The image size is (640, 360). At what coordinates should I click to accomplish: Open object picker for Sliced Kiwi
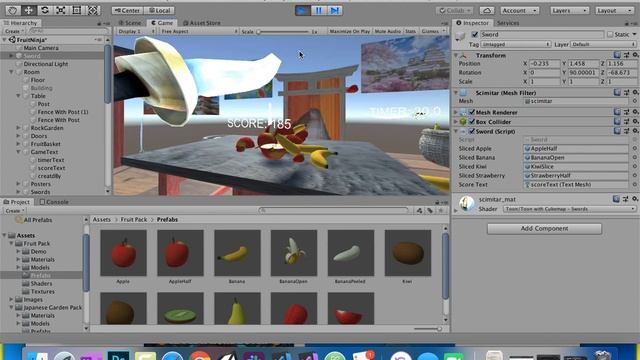coord(635,167)
